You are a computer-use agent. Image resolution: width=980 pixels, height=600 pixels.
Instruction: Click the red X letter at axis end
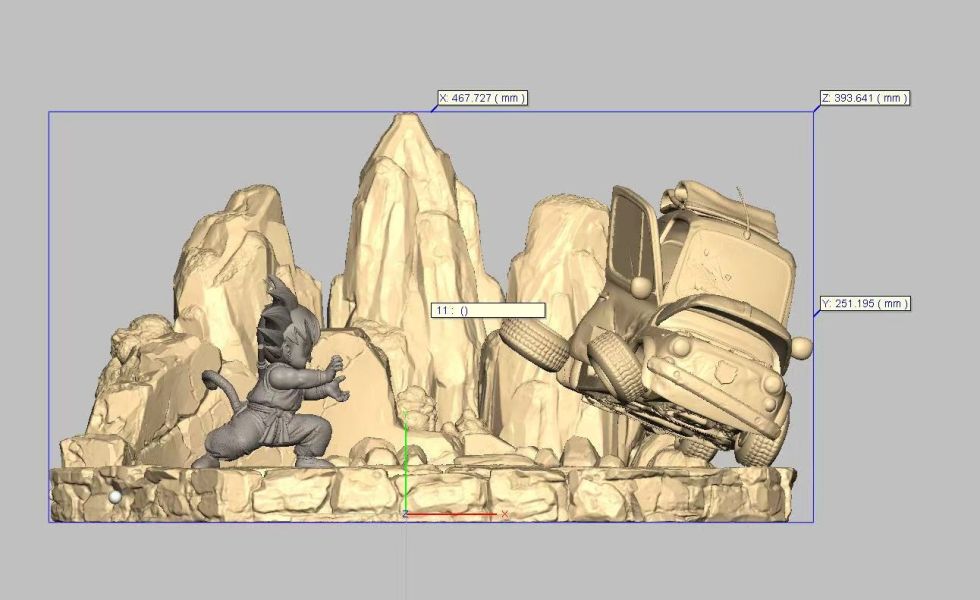(505, 514)
